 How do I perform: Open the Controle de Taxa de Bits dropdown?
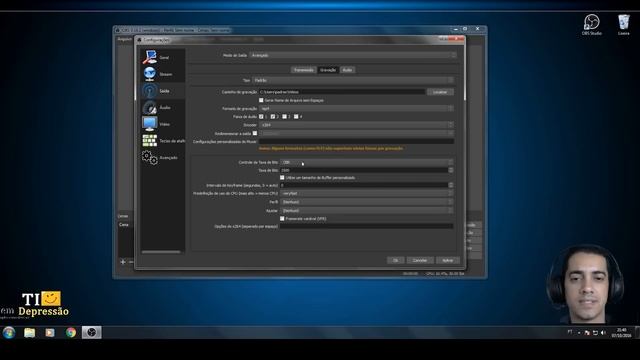click(x=367, y=162)
